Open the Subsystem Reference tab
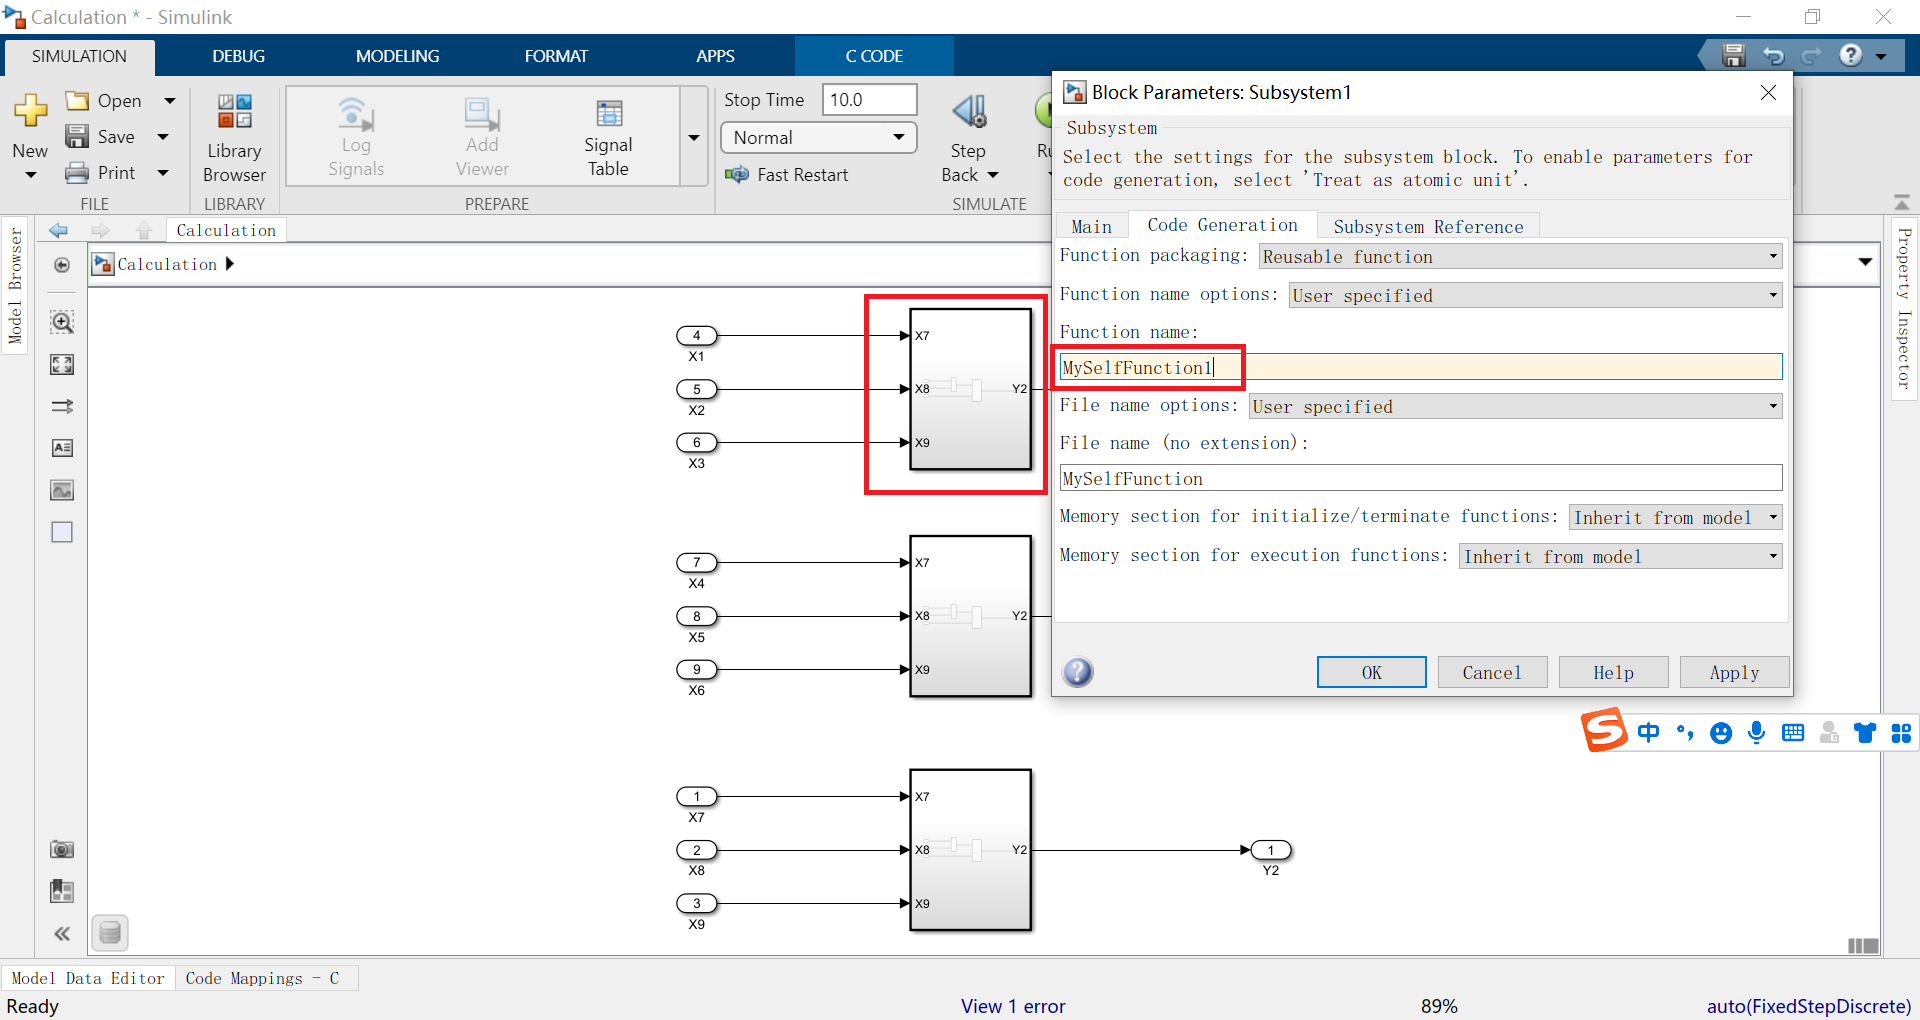Image resolution: width=1920 pixels, height=1020 pixels. (x=1428, y=227)
